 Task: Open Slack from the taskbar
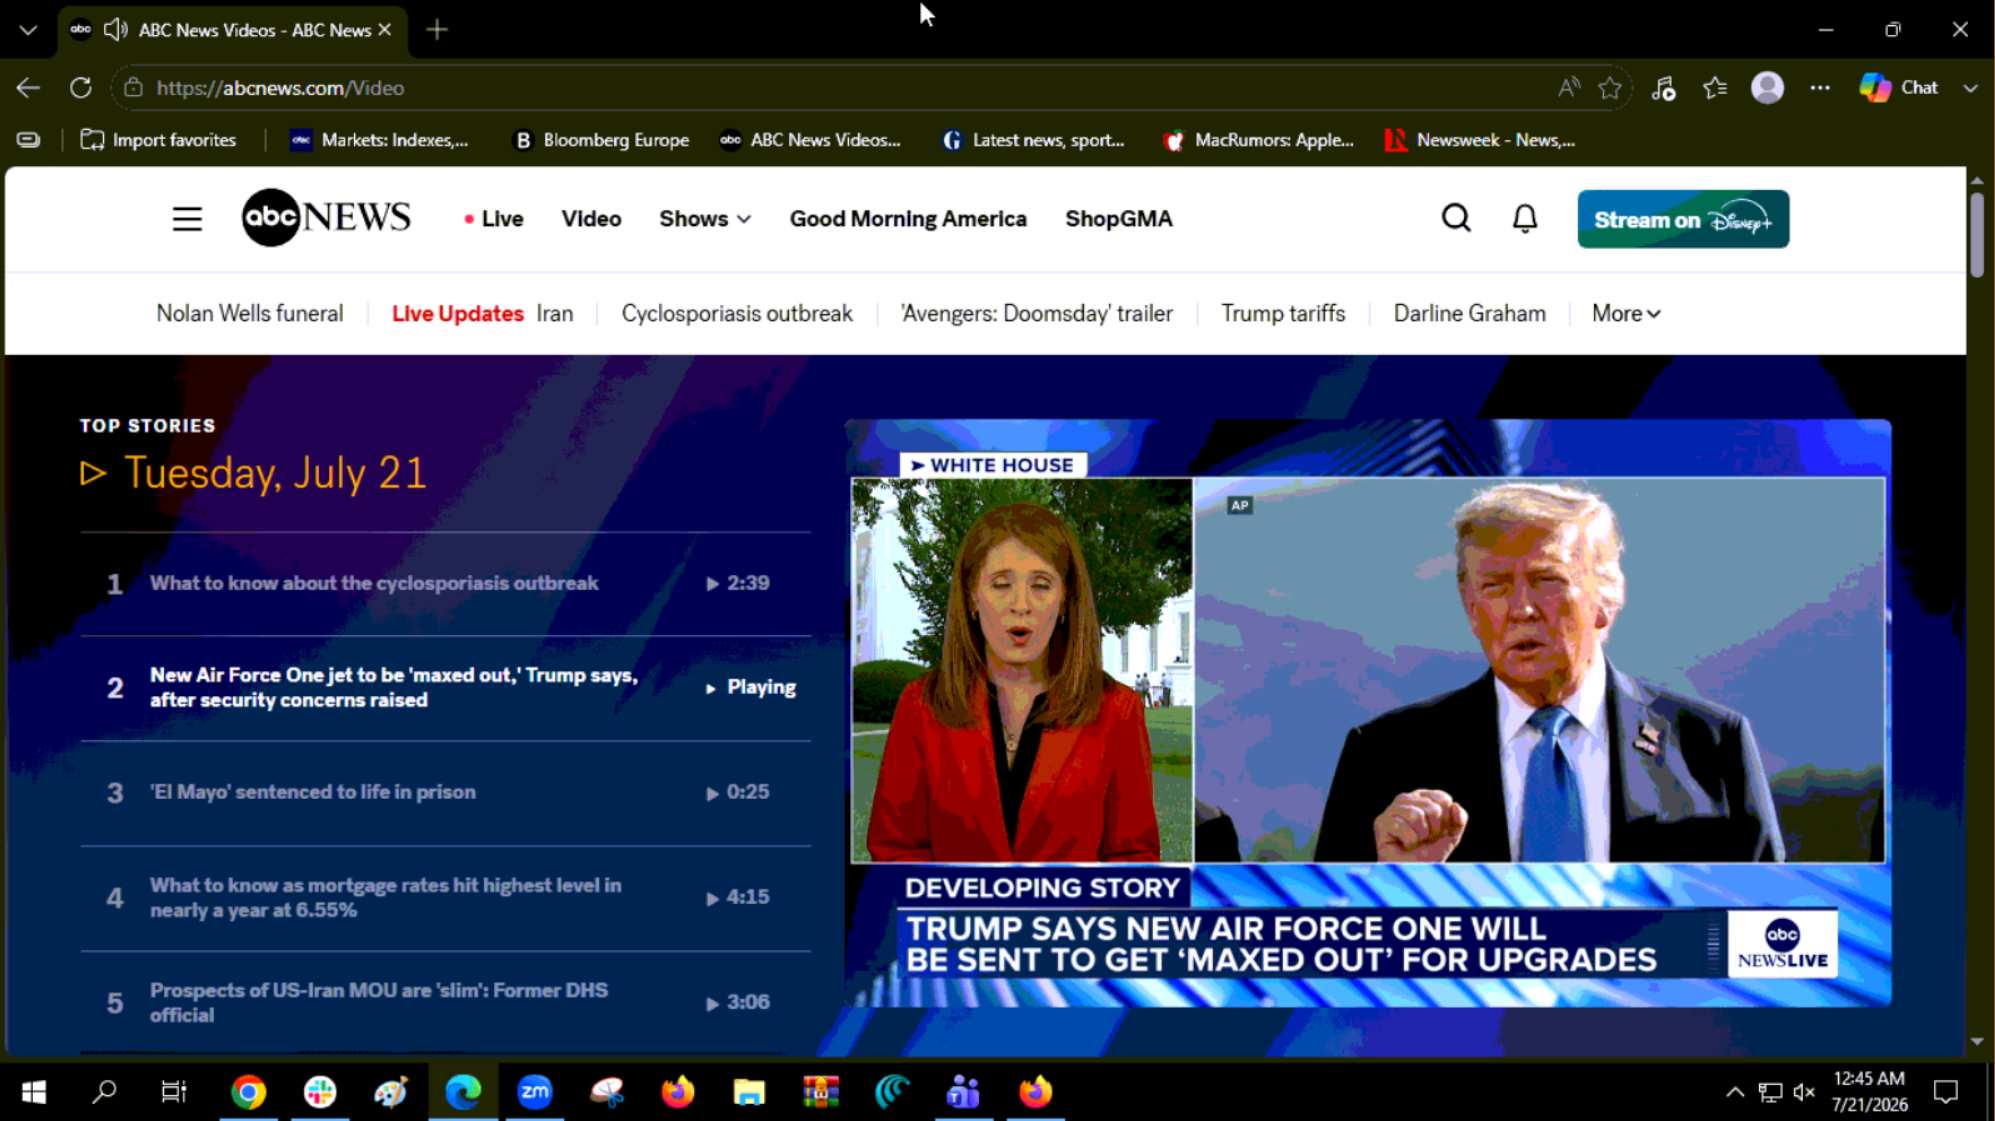click(320, 1092)
